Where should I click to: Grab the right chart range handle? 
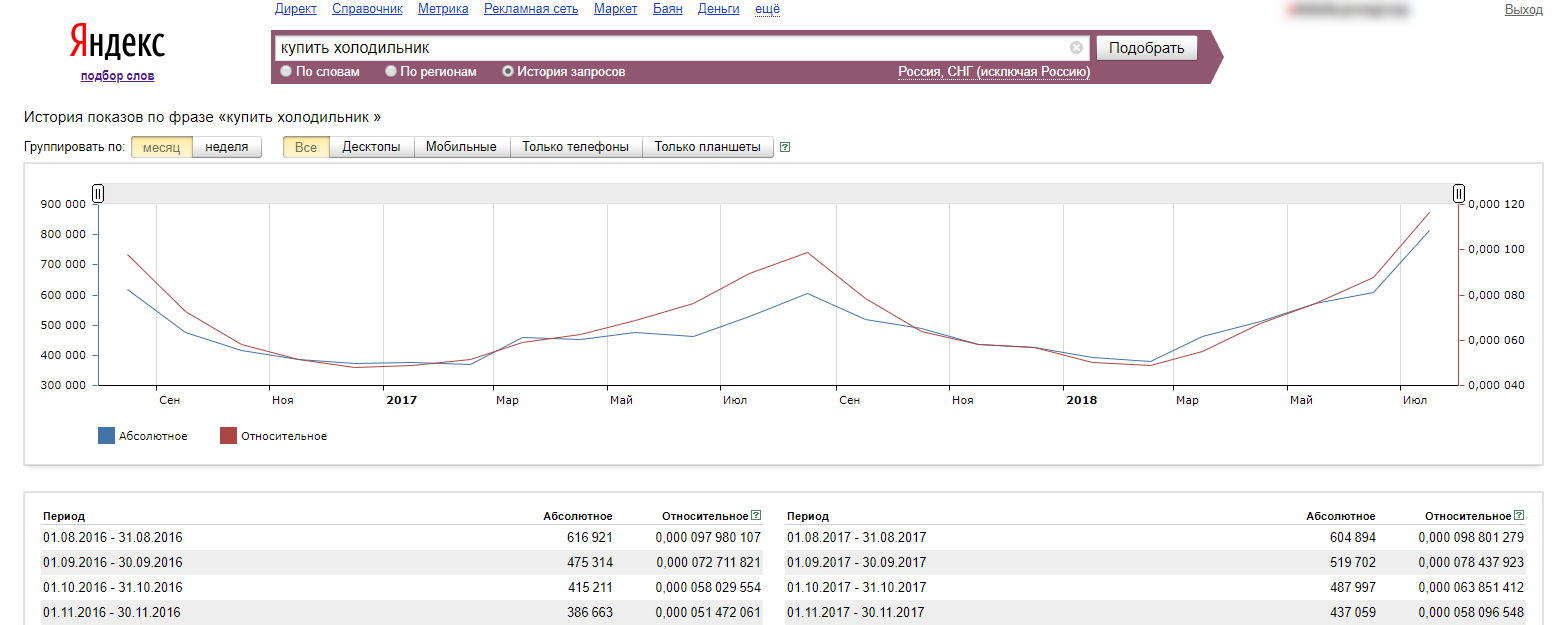pyautogui.click(x=1459, y=193)
